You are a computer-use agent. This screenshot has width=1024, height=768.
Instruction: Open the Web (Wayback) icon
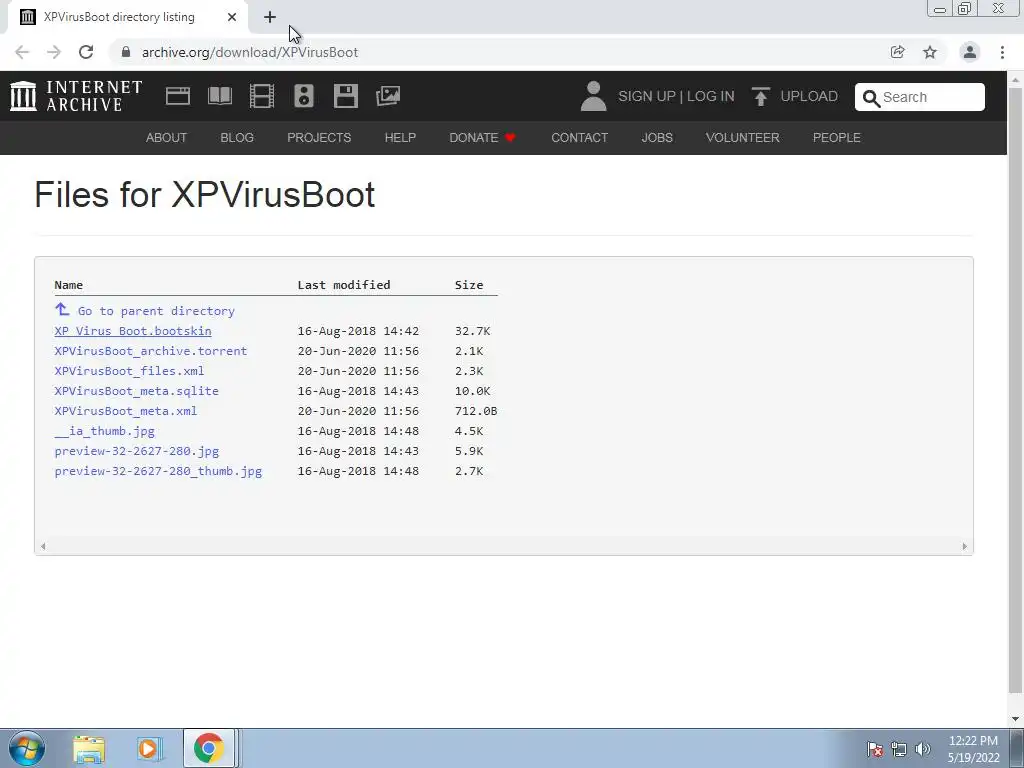point(178,96)
